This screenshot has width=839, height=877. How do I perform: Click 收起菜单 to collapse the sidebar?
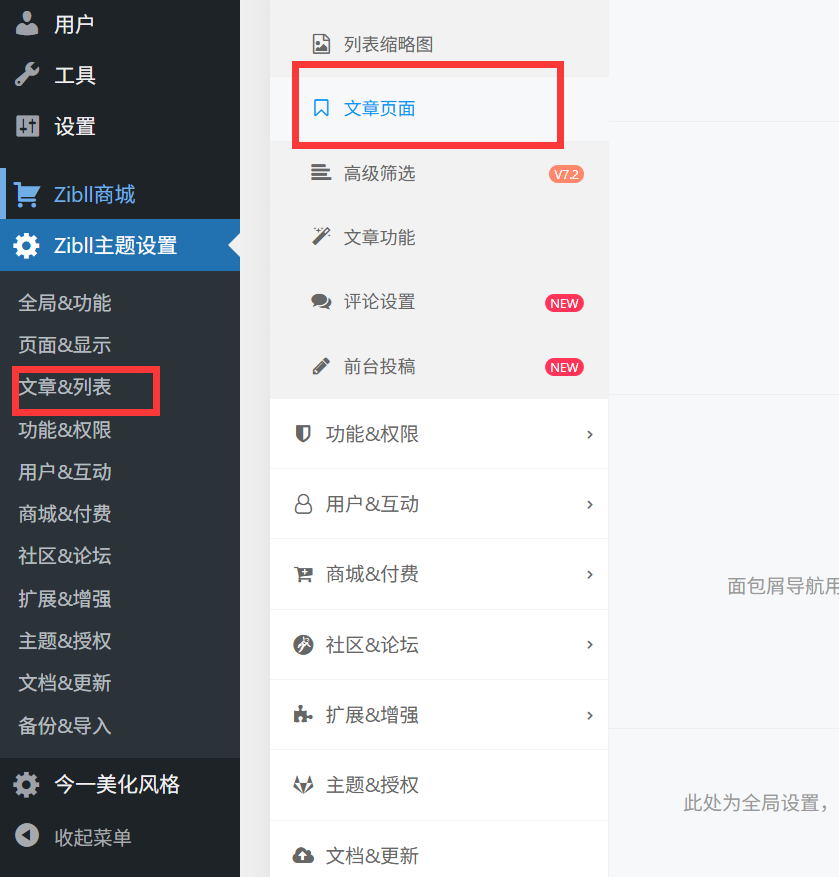(x=120, y=837)
